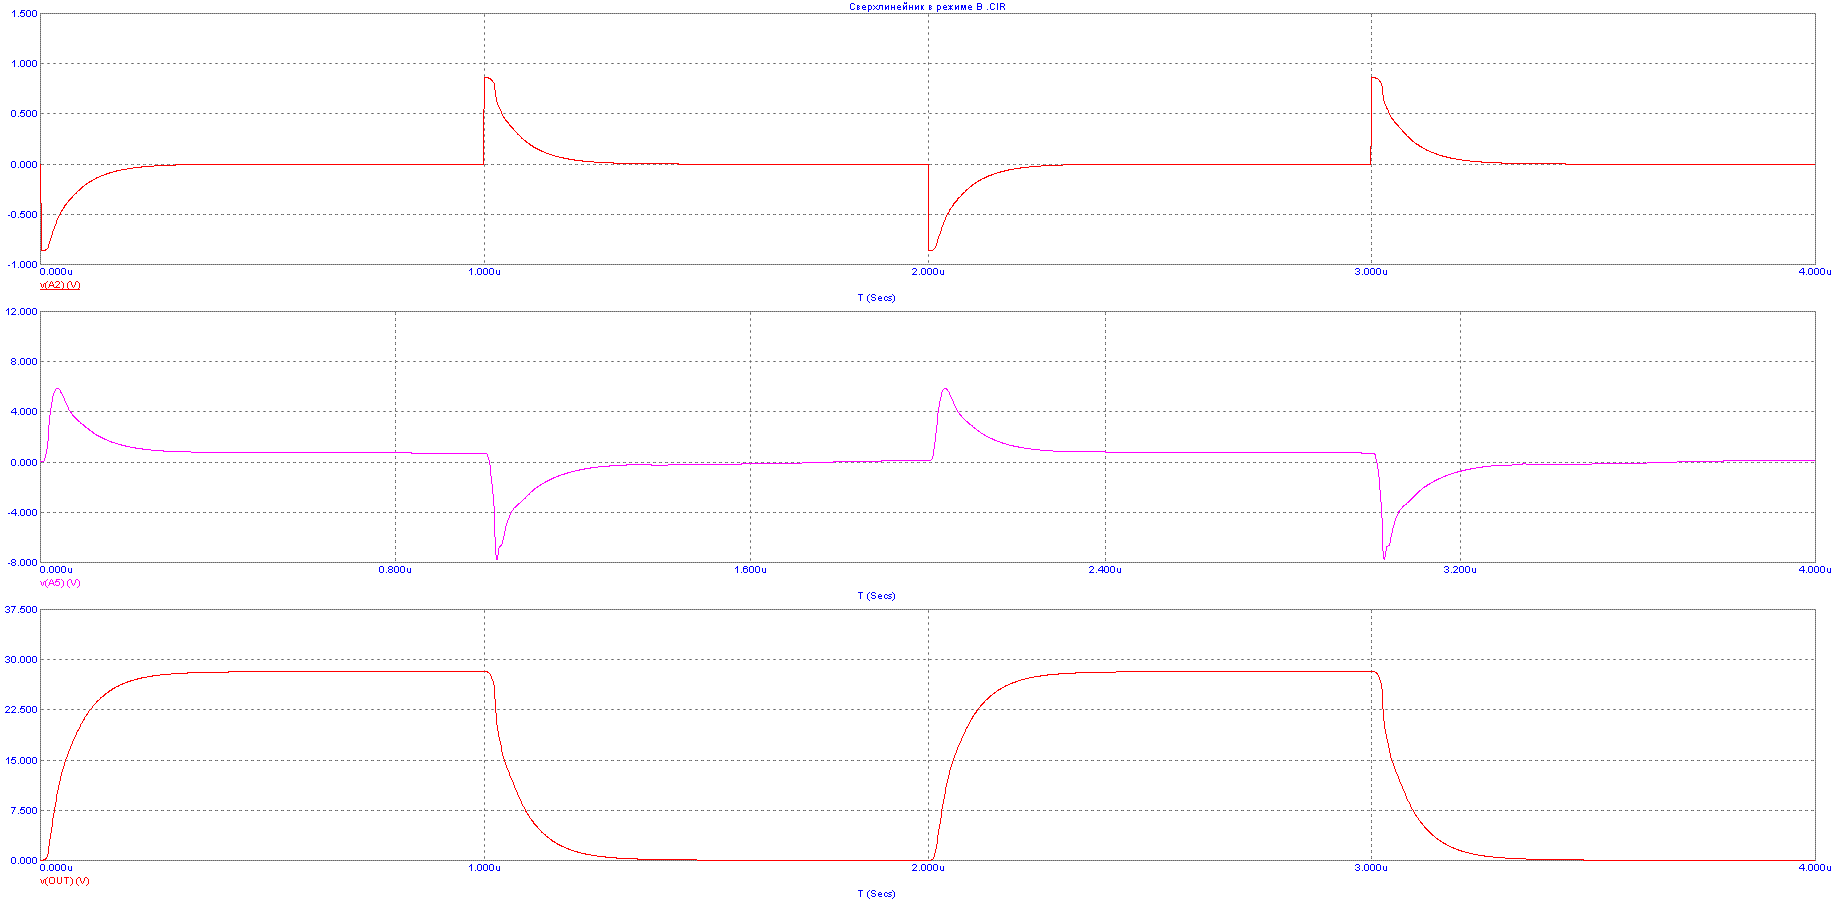Screen dimensions: 1842x904
Task: Click the v(A2) (V) trace label
Action: pyautogui.click(x=60, y=285)
